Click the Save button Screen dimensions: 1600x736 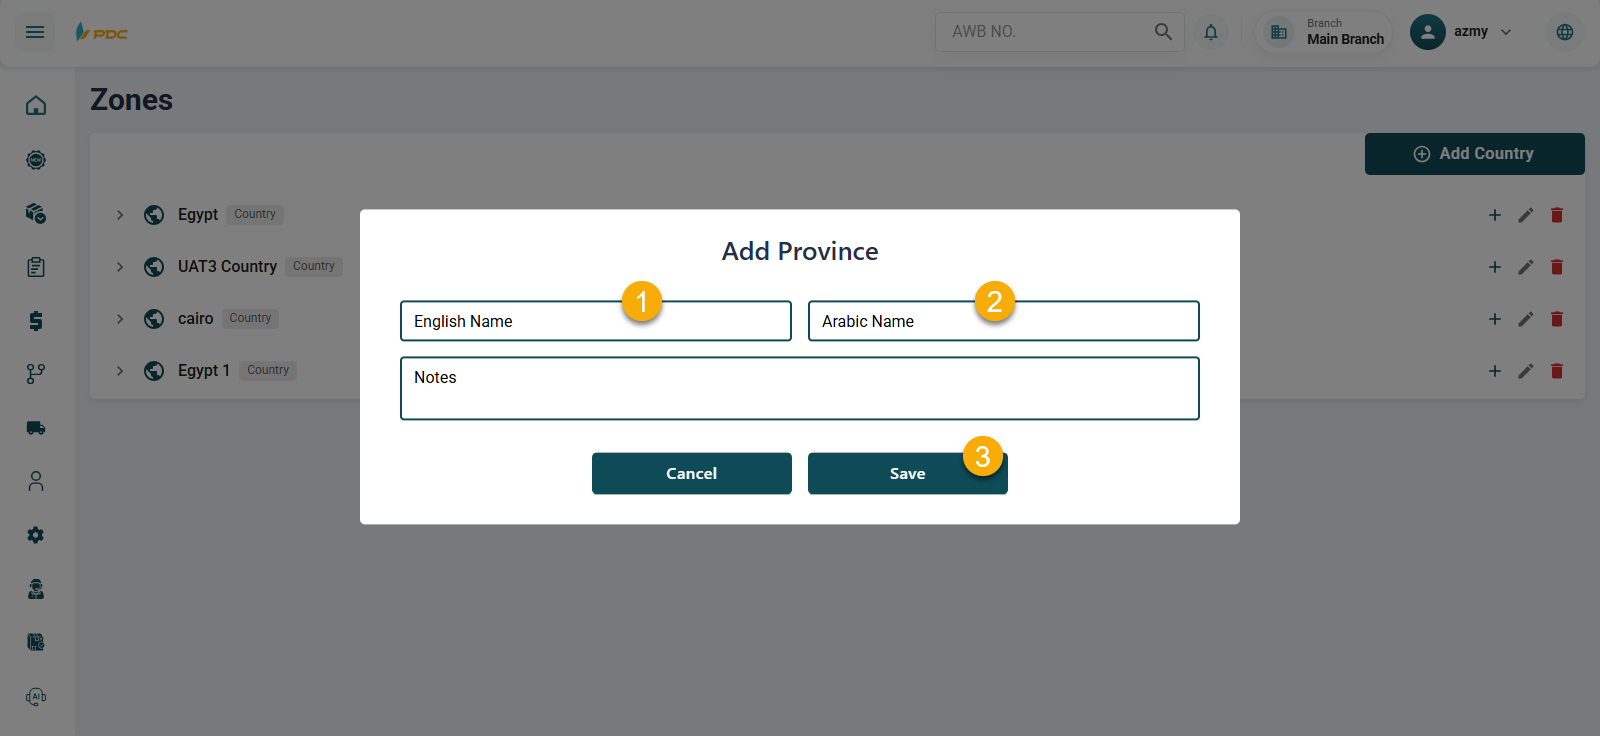click(907, 474)
